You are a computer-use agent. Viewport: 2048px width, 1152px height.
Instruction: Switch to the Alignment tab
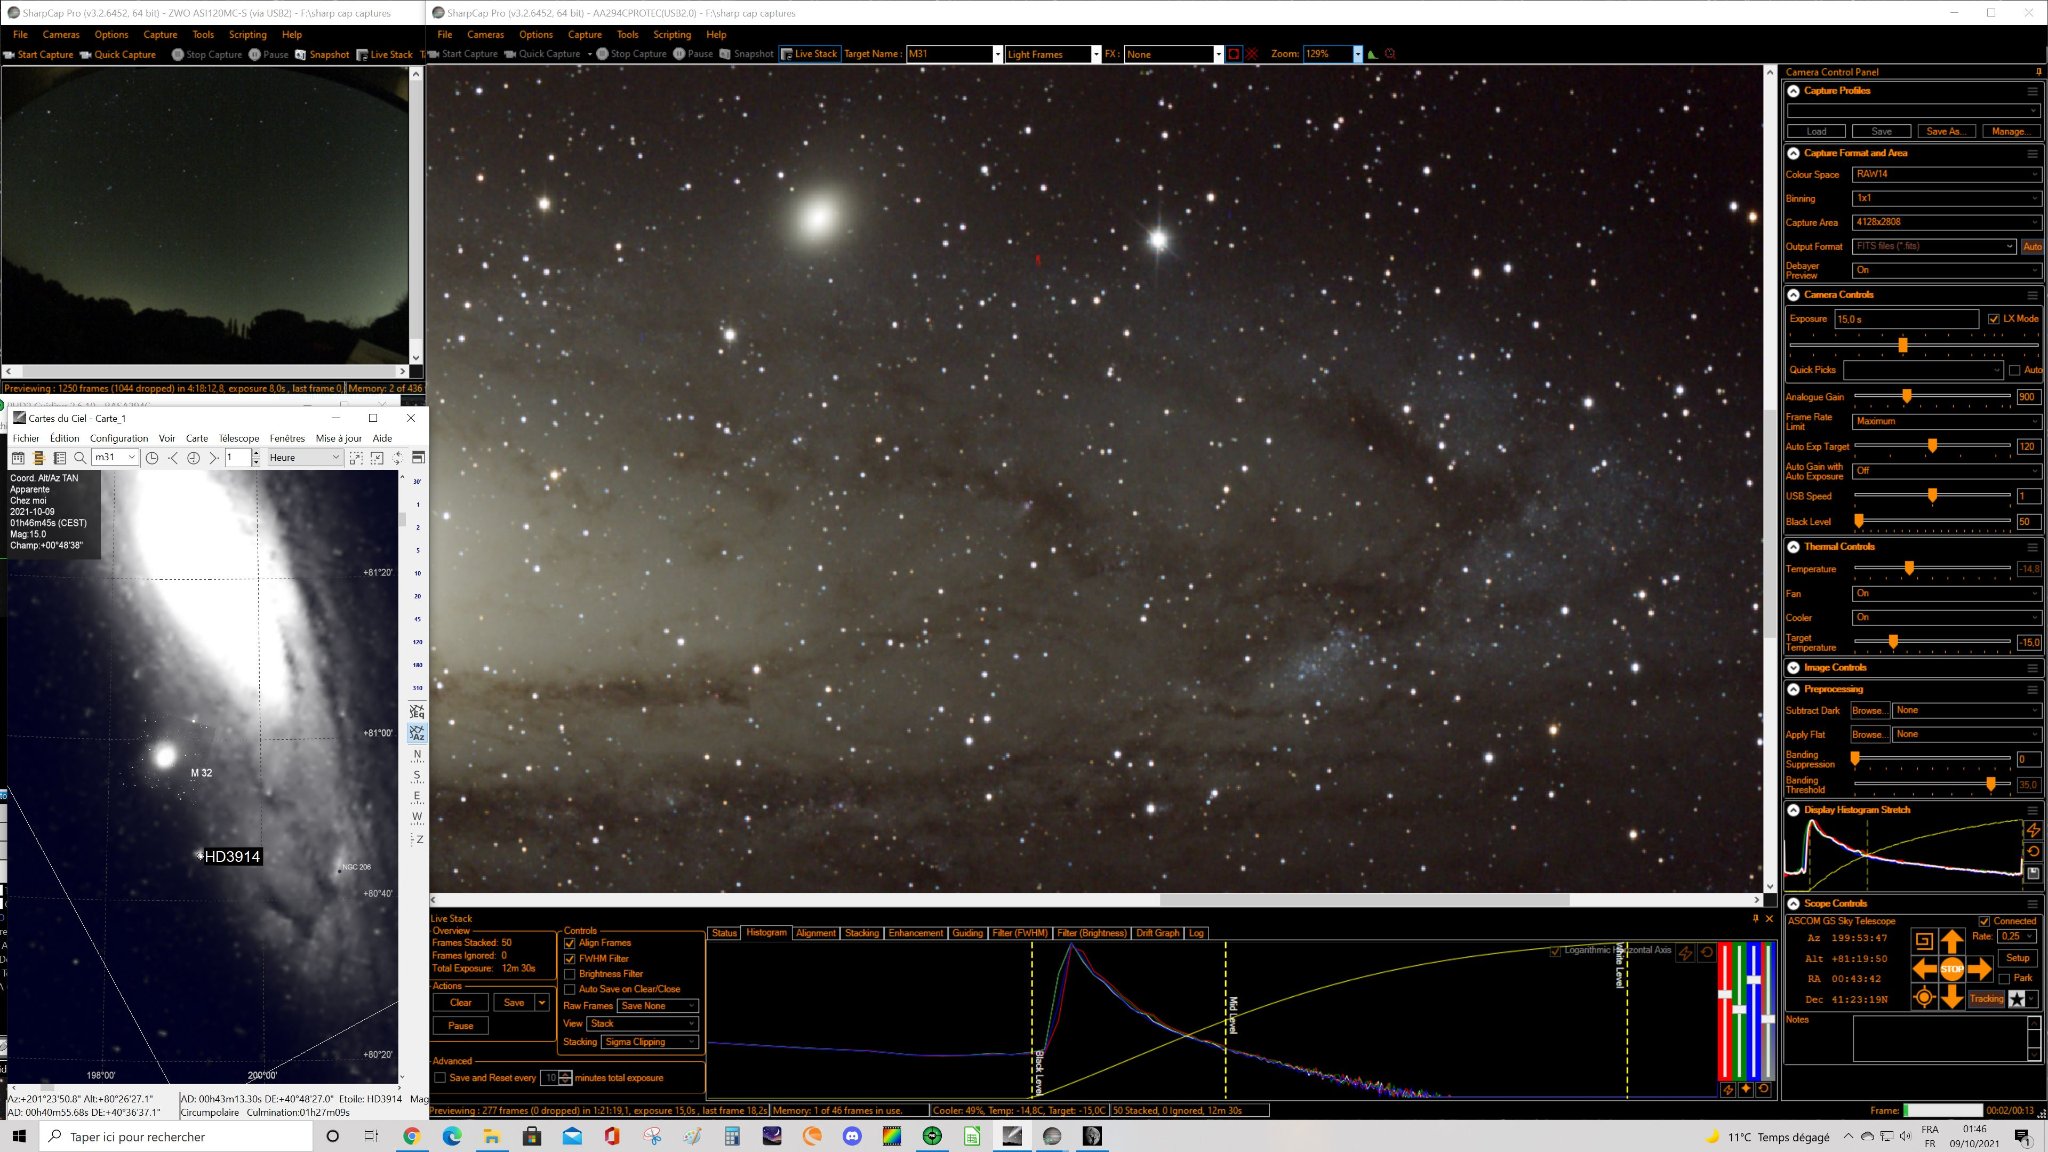point(815,933)
